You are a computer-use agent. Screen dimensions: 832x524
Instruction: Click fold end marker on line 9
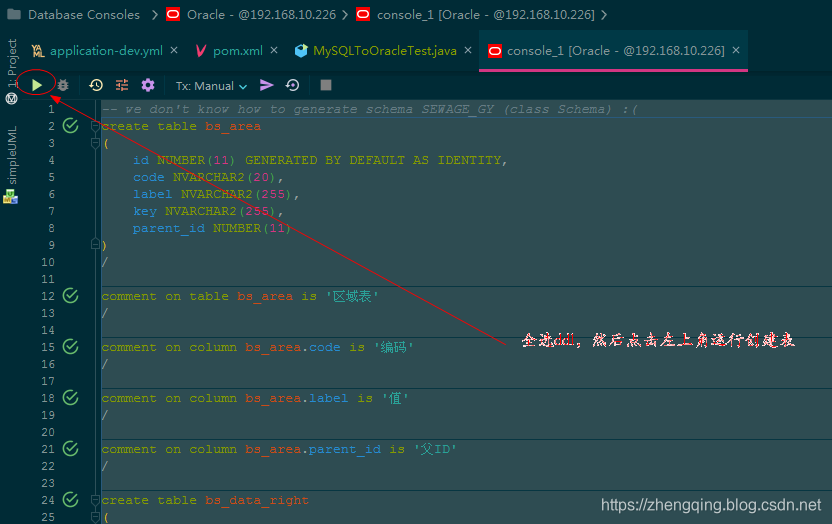coord(95,244)
